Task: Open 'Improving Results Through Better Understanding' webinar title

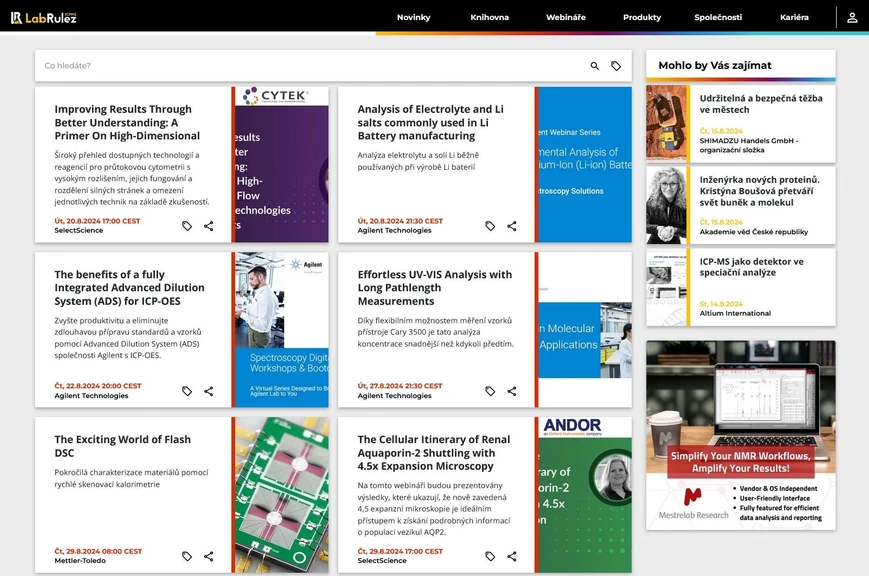Action: pos(127,123)
